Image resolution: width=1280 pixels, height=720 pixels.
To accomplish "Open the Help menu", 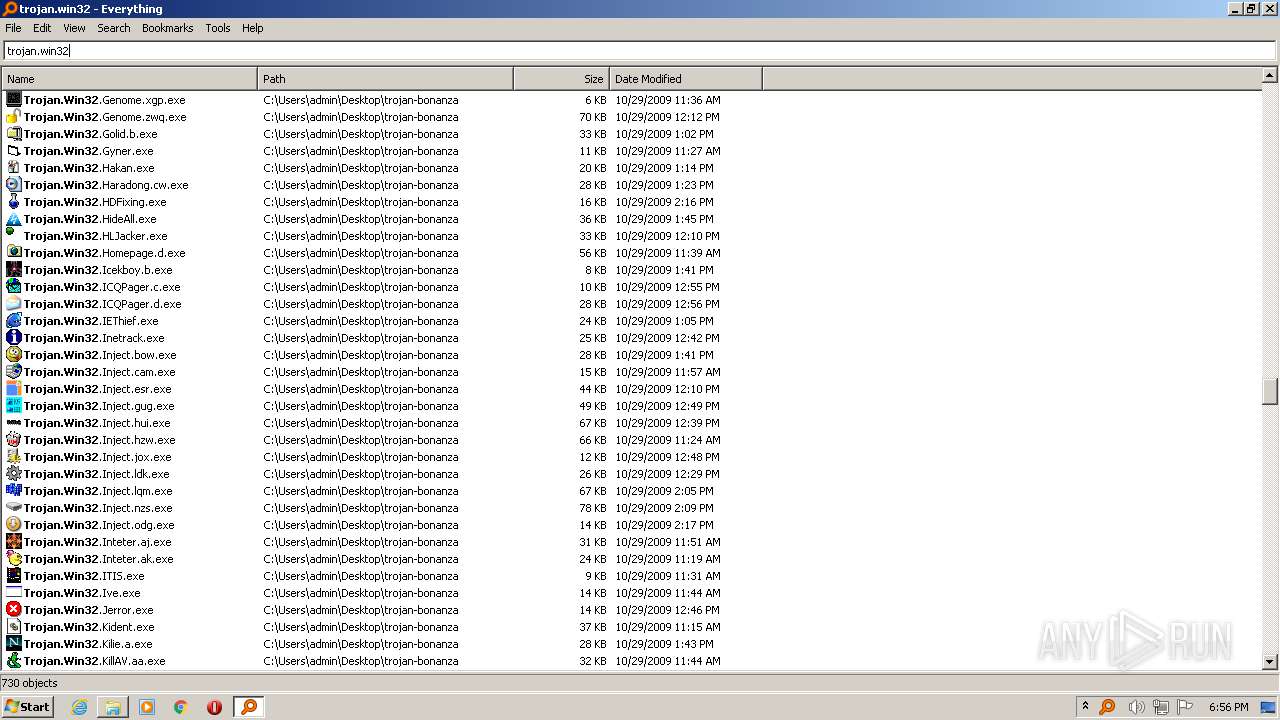I will (x=253, y=28).
